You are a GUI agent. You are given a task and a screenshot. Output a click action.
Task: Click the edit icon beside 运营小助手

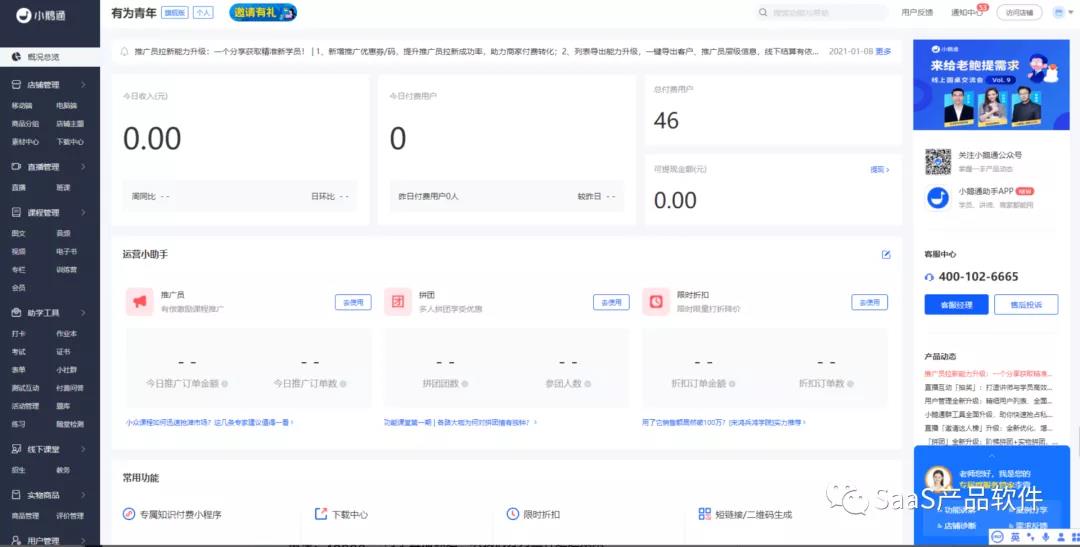pyautogui.click(x=886, y=254)
